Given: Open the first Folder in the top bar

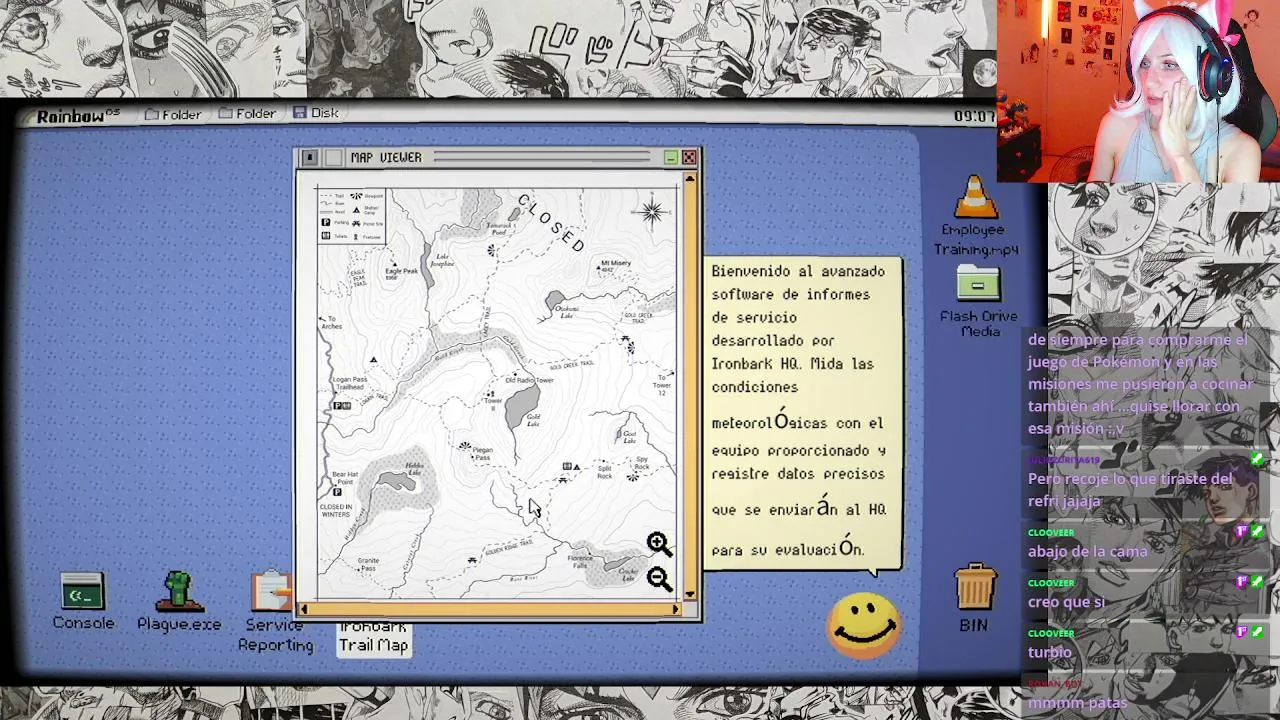Looking at the screenshot, I should (x=173, y=114).
